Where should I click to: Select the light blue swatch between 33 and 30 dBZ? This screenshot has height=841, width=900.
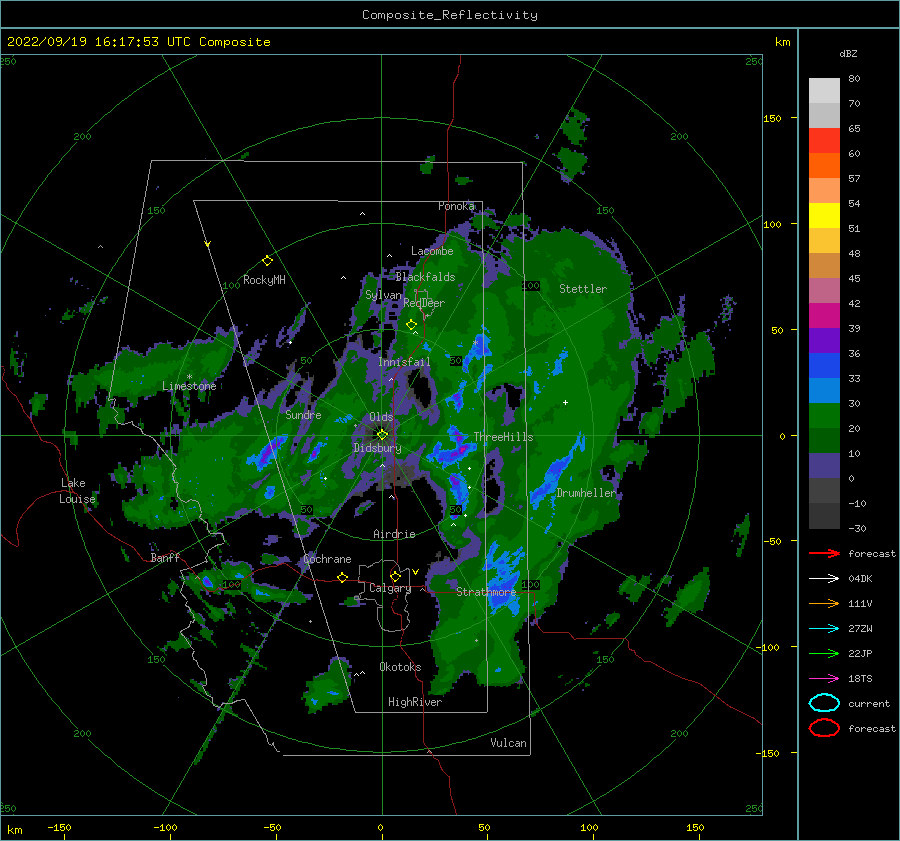[x=824, y=390]
